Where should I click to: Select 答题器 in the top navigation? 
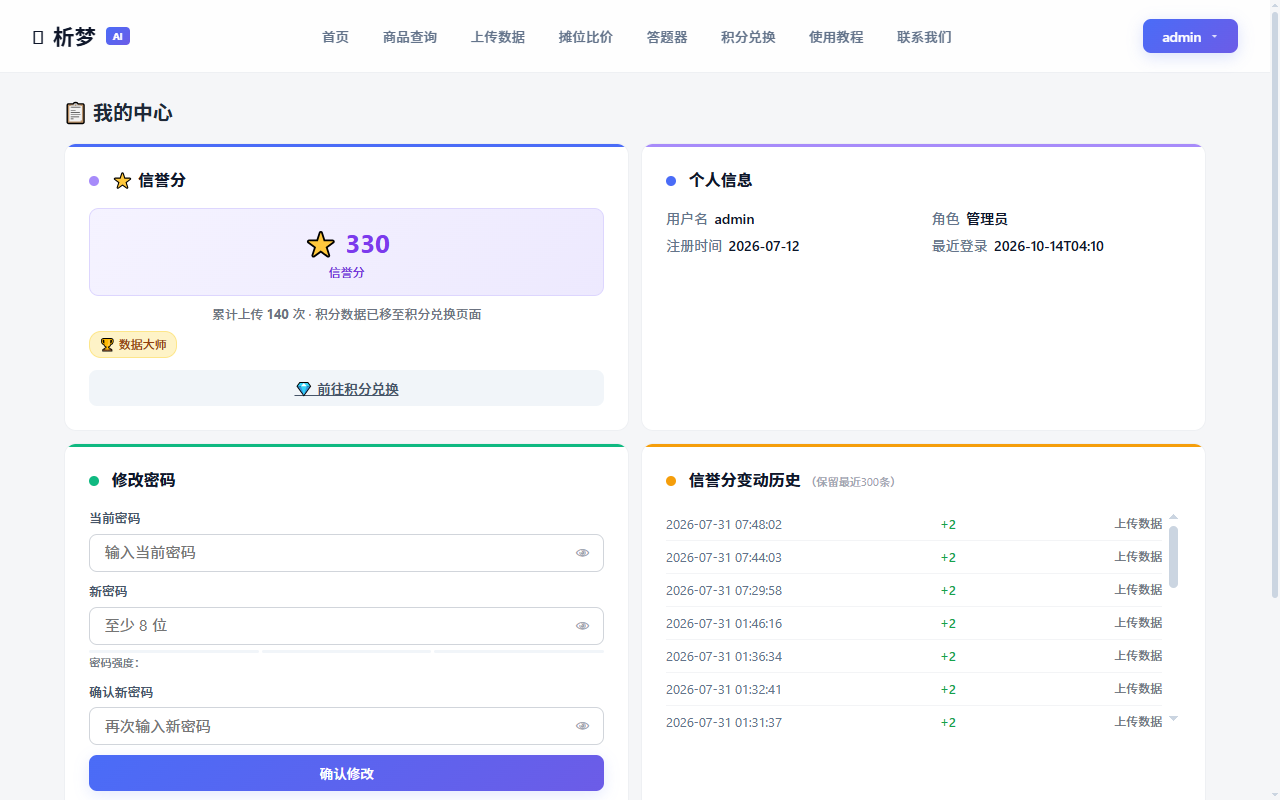point(667,37)
